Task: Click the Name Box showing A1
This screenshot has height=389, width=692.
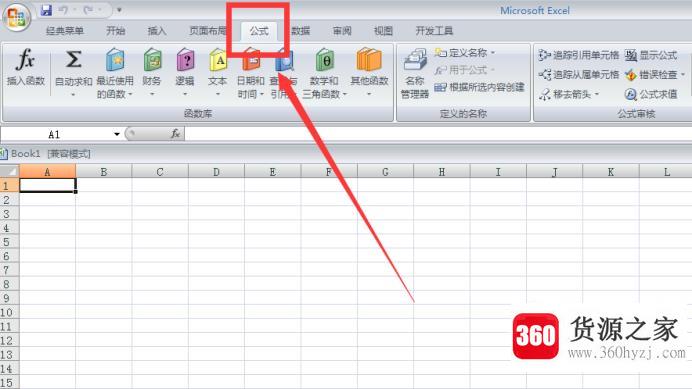Action: click(55, 134)
